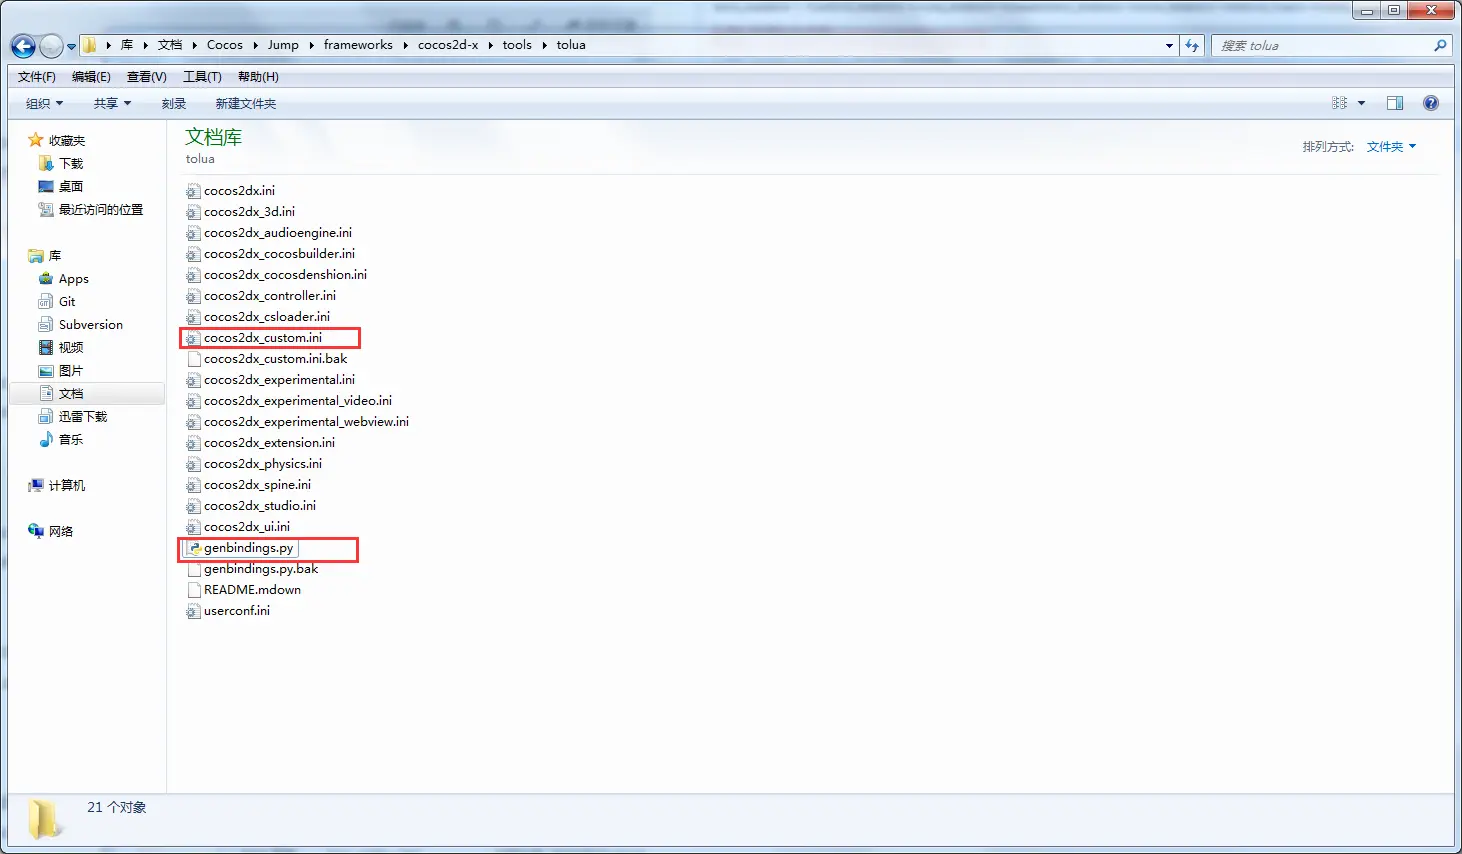Go back with the Back arrow button

tap(23, 46)
